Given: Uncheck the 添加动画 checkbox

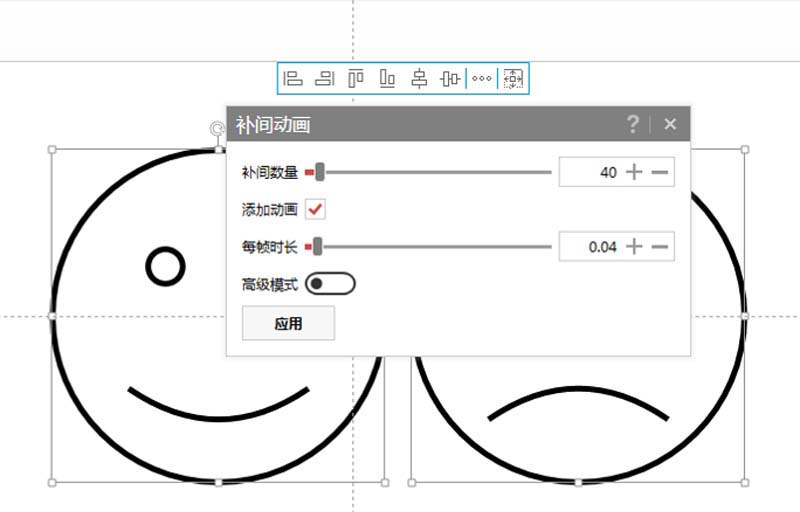Looking at the screenshot, I should pyautogui.click(x=315, y=209).
